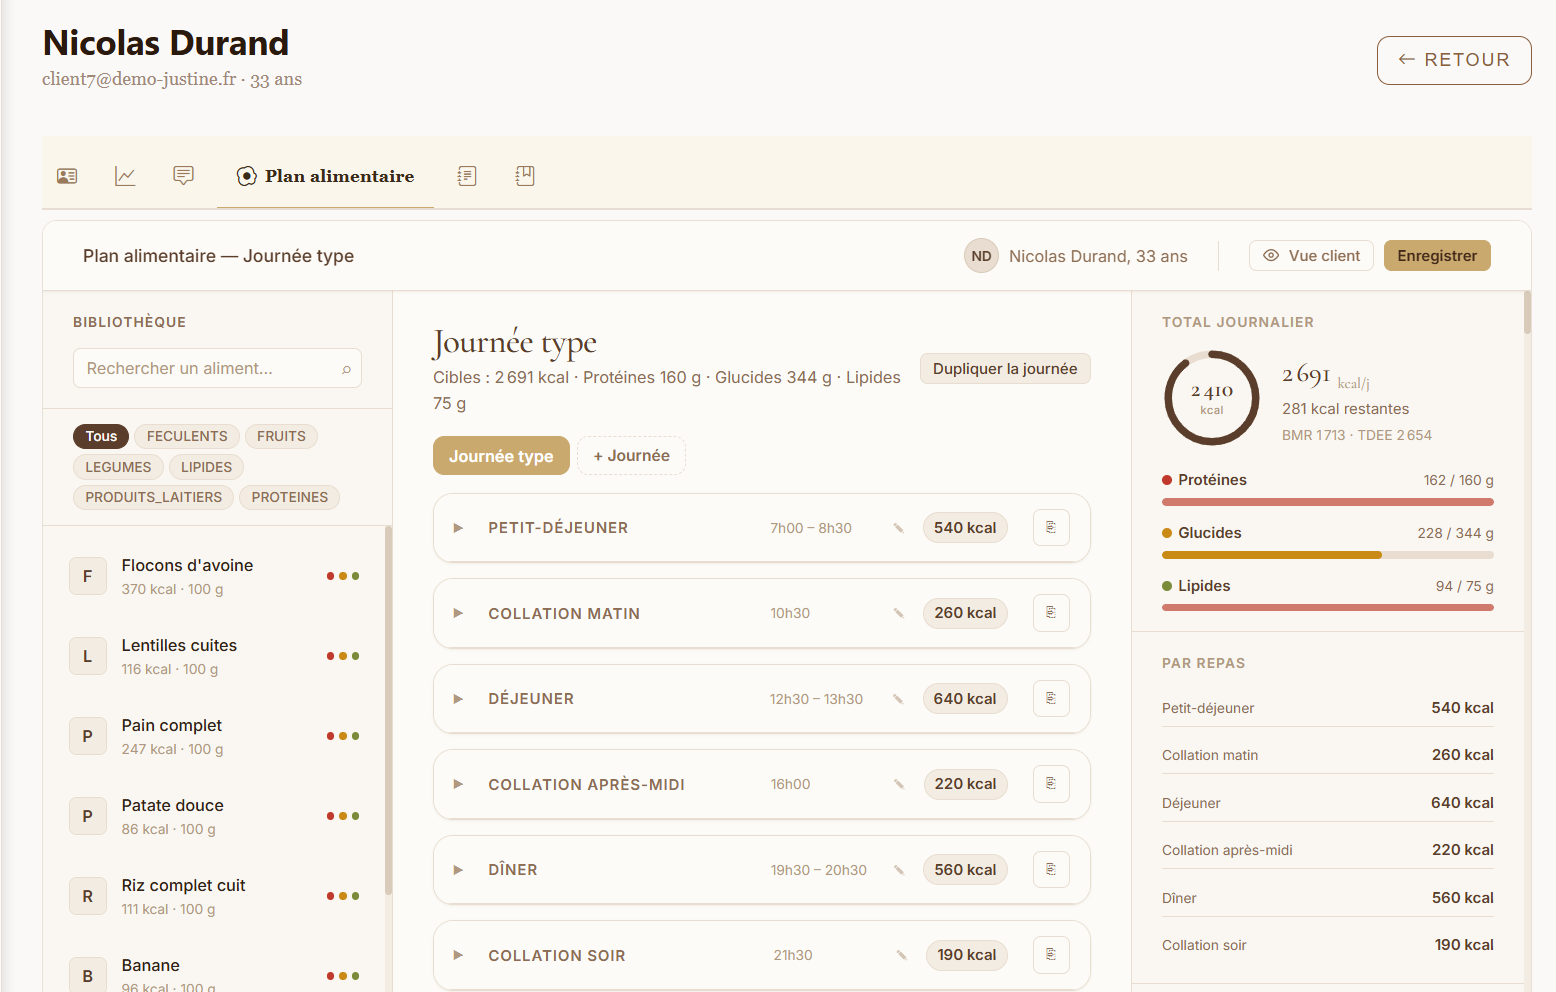Save the plan with Enregistrer
Viewport: 1556px width, 992px height.
(x=1437, y=256)
